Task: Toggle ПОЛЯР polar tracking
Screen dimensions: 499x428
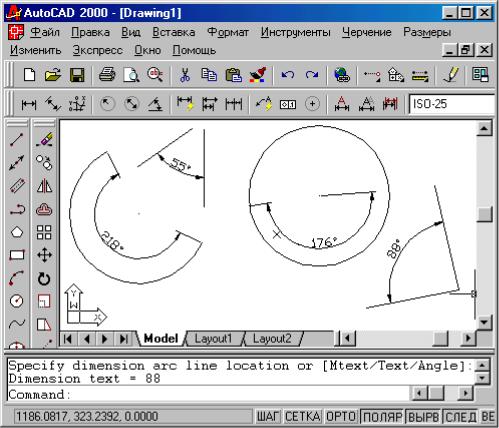Action: pyautogui.click(x=382, y=417)
